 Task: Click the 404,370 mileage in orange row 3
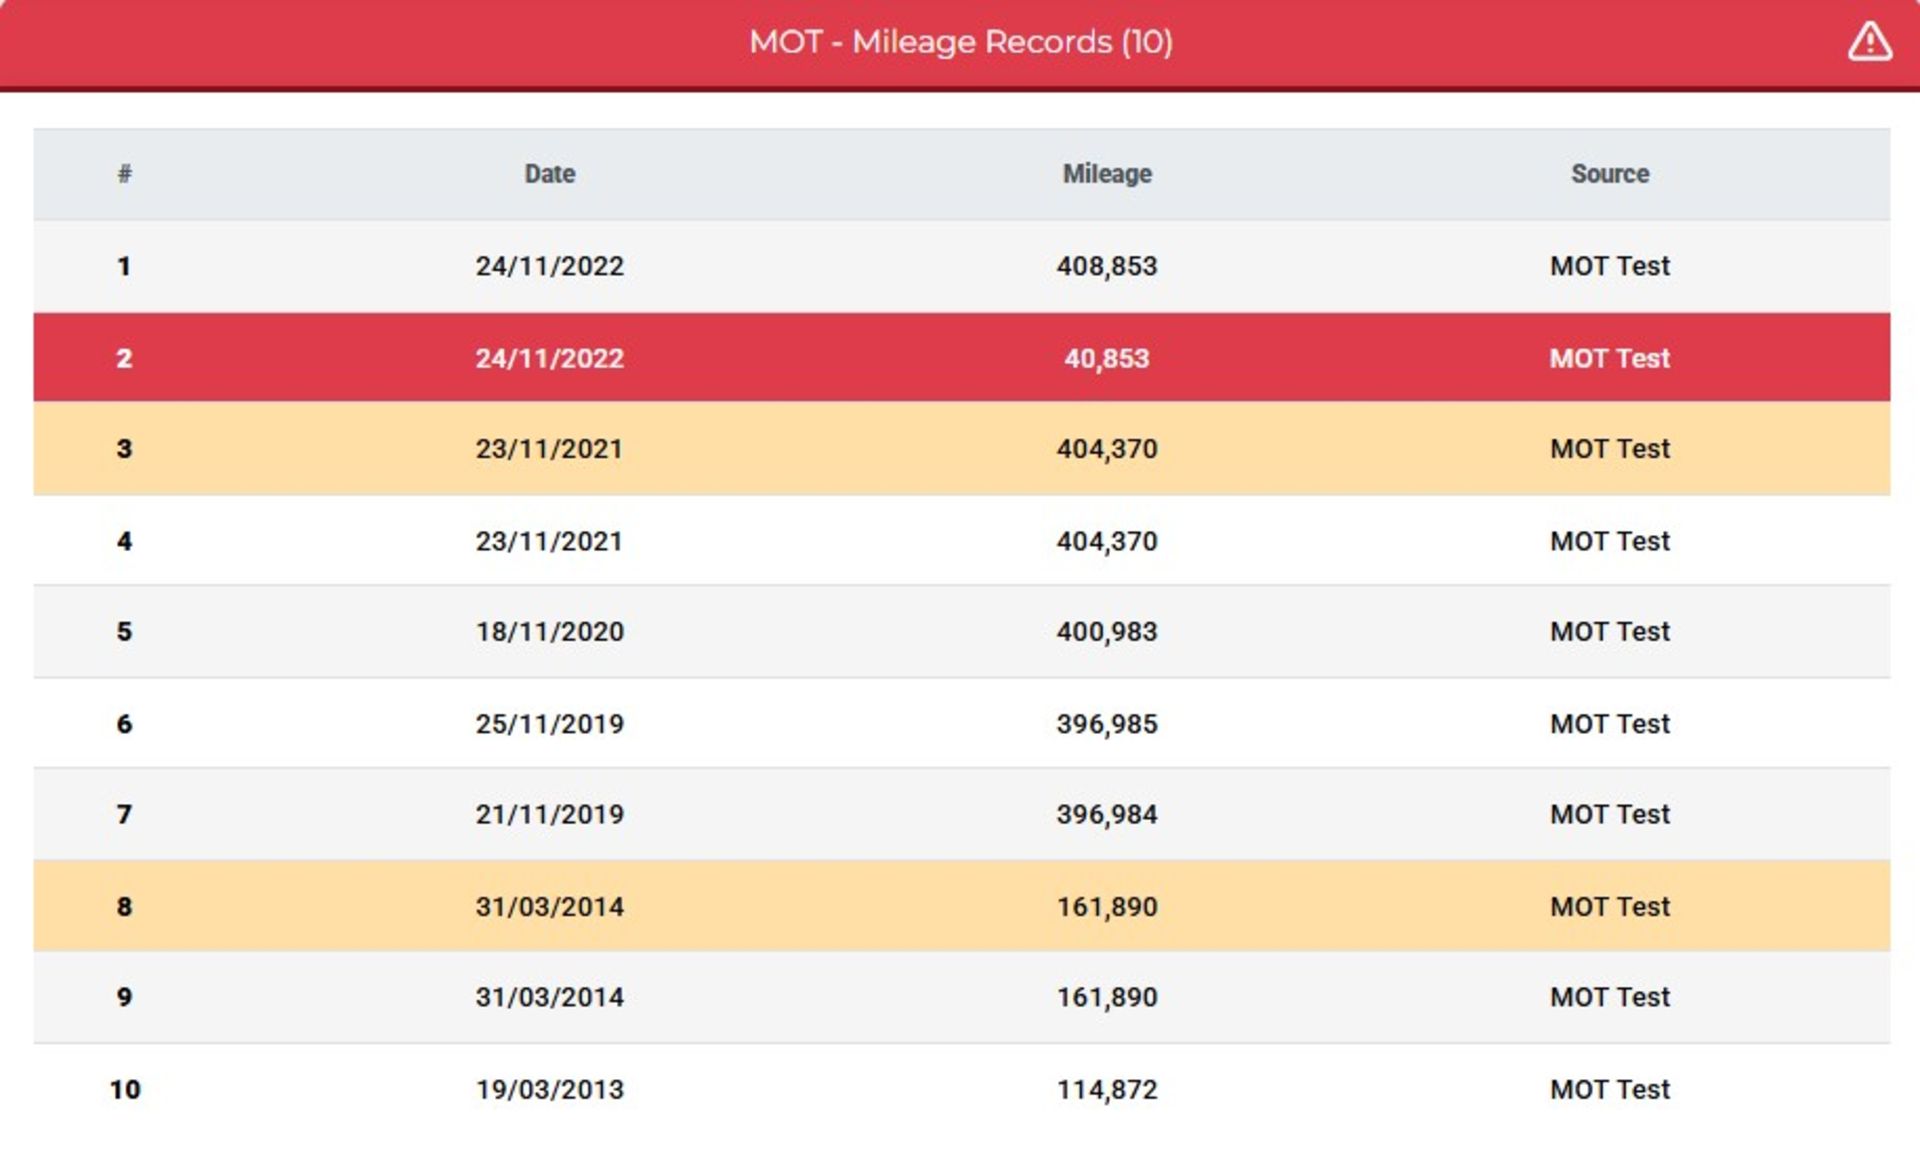coord(1106,449)
